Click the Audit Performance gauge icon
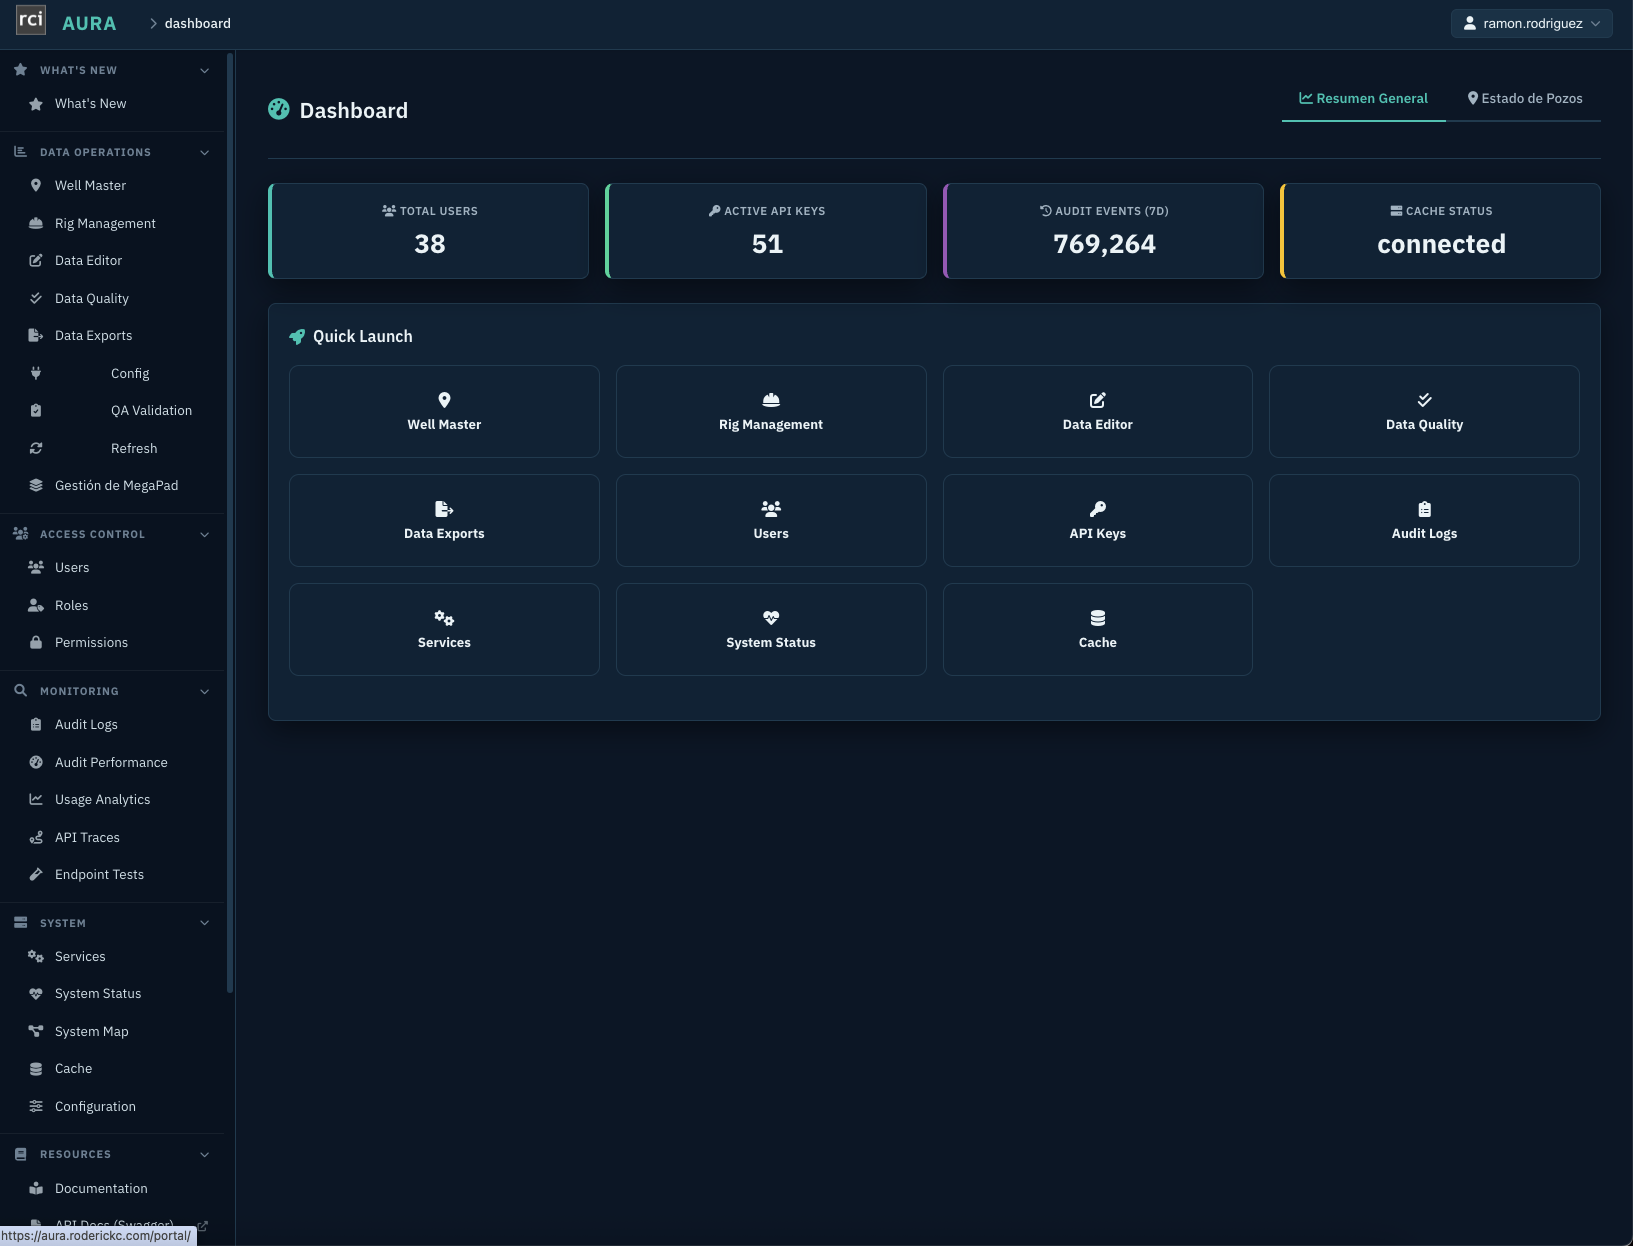1633x1246 pixels. (36, 762)
